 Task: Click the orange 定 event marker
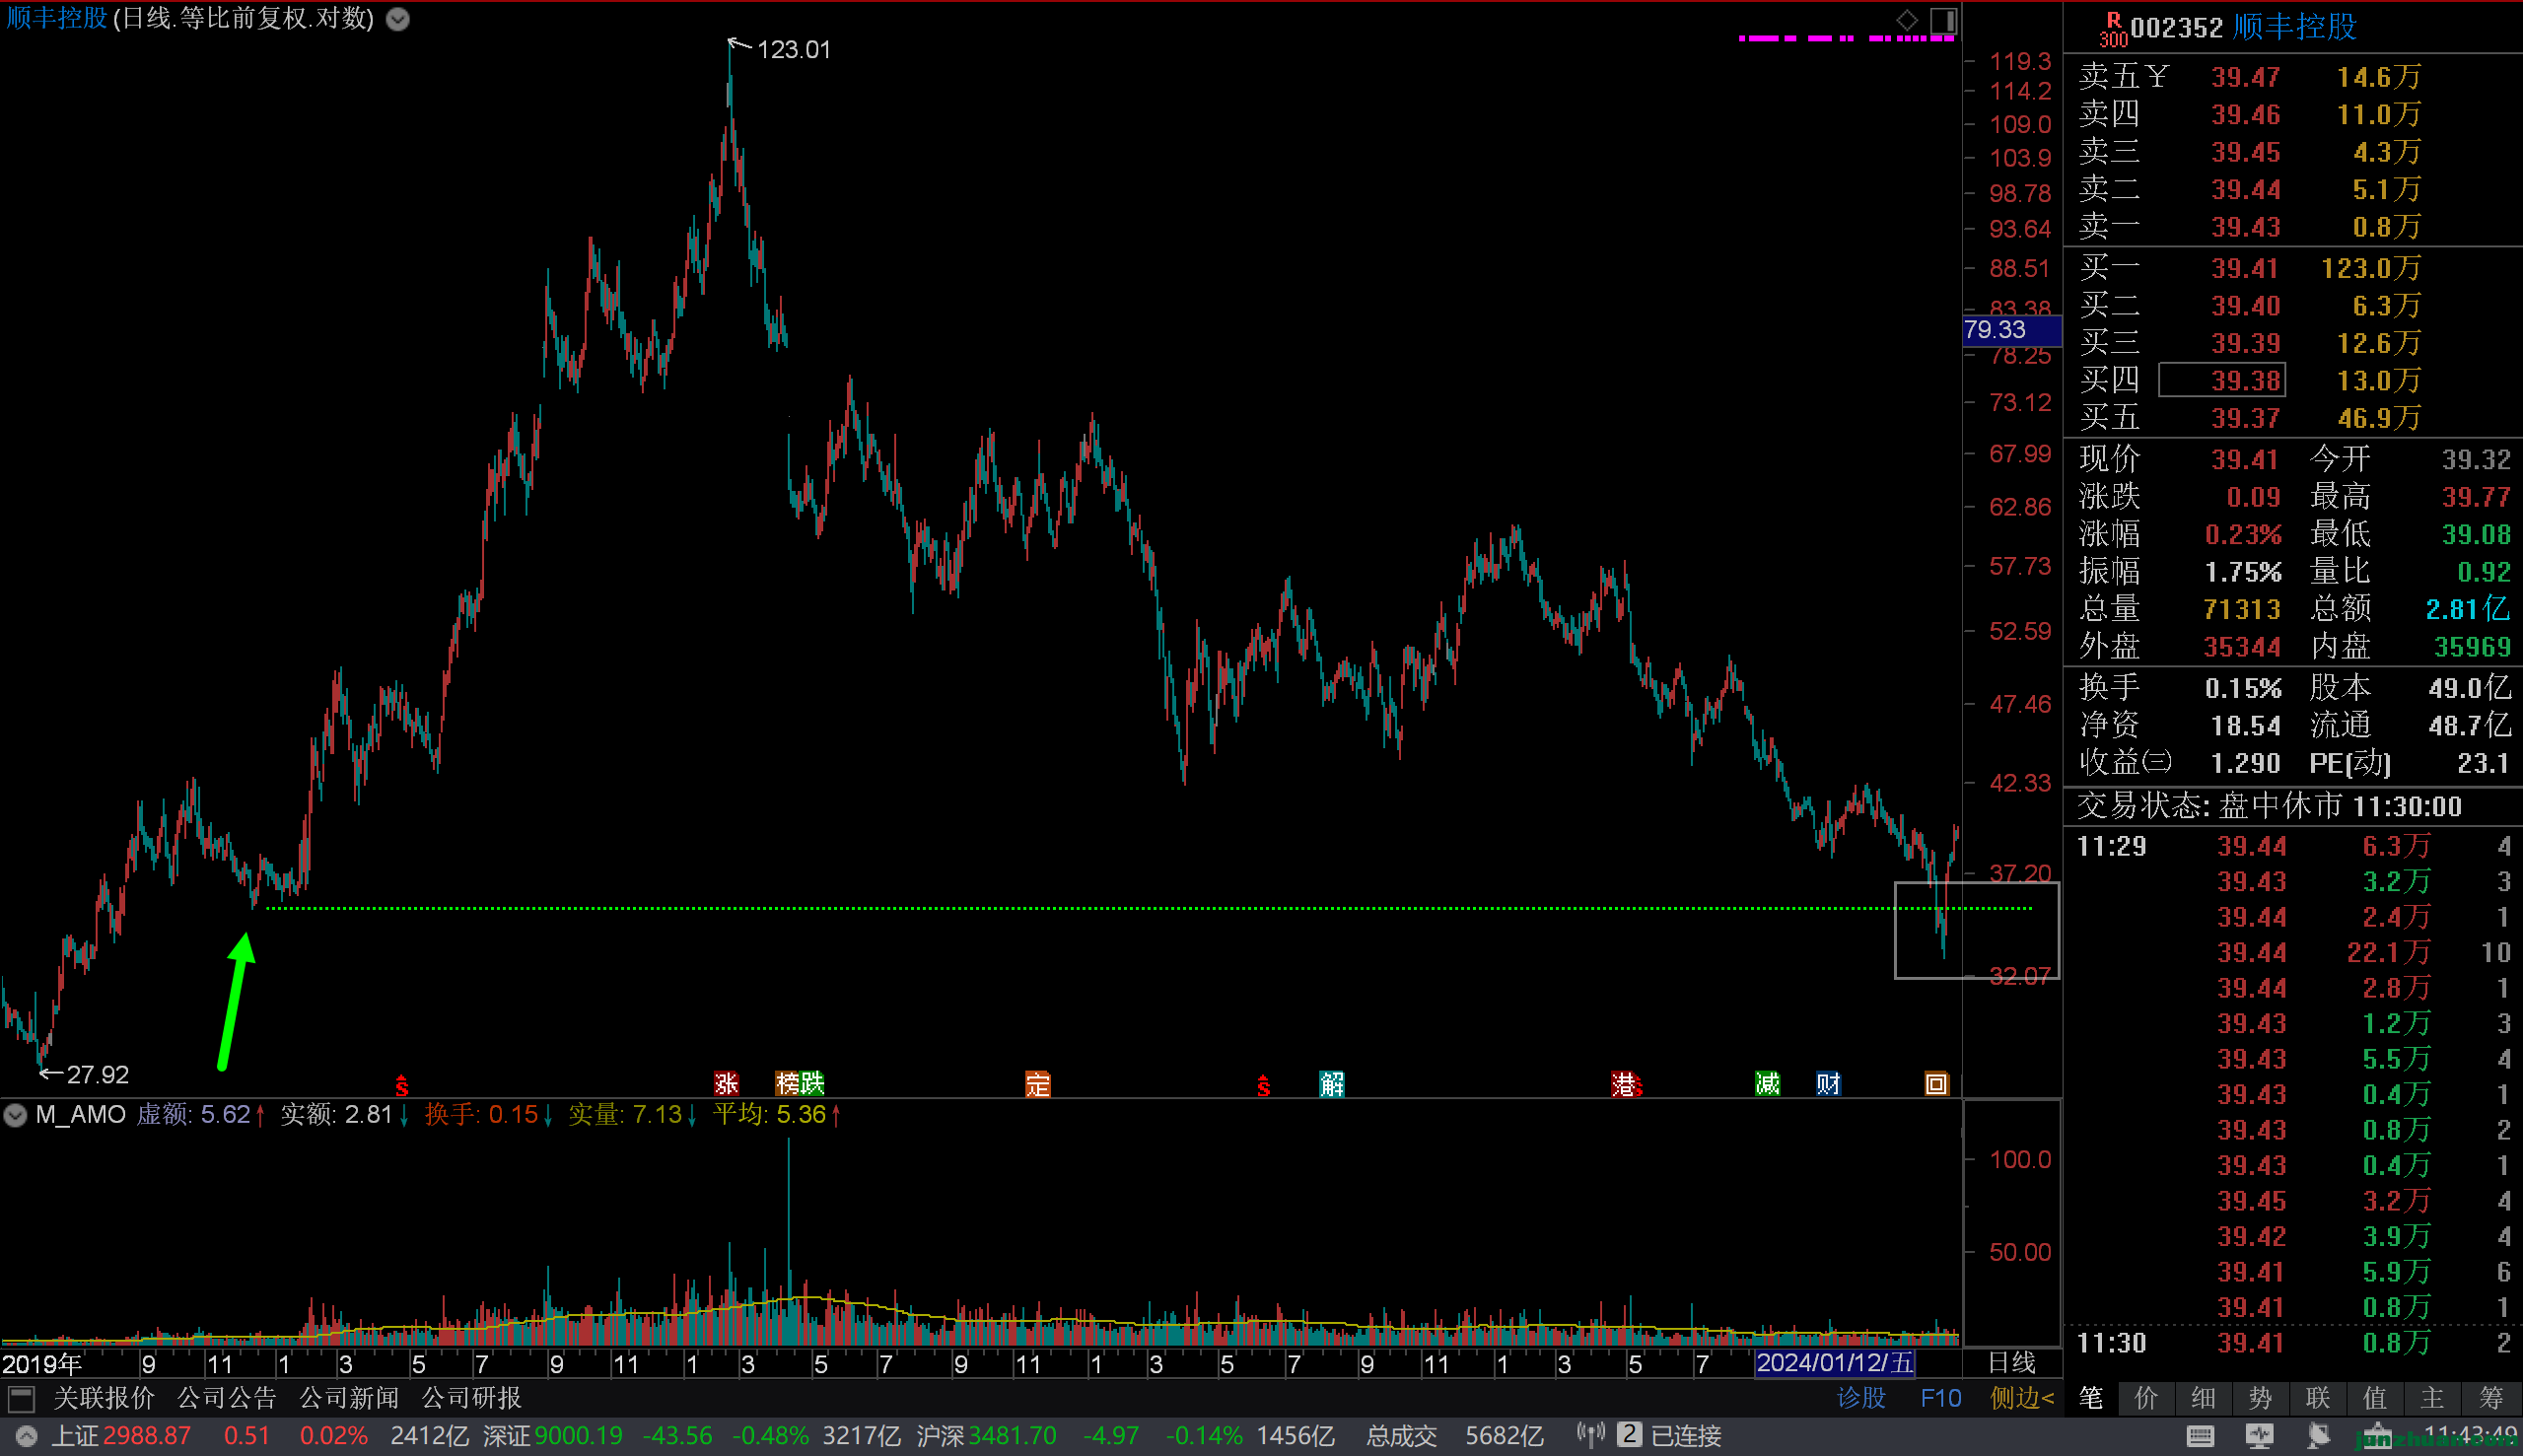1037,1083
